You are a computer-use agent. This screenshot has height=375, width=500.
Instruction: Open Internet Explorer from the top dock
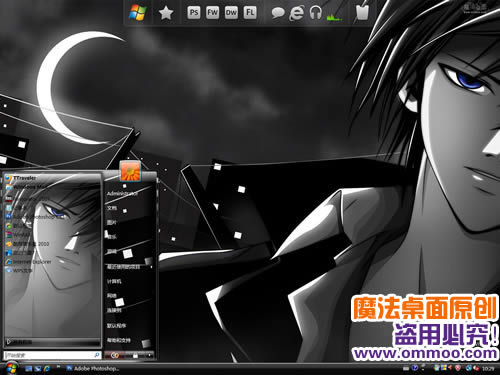click(296, 13)
